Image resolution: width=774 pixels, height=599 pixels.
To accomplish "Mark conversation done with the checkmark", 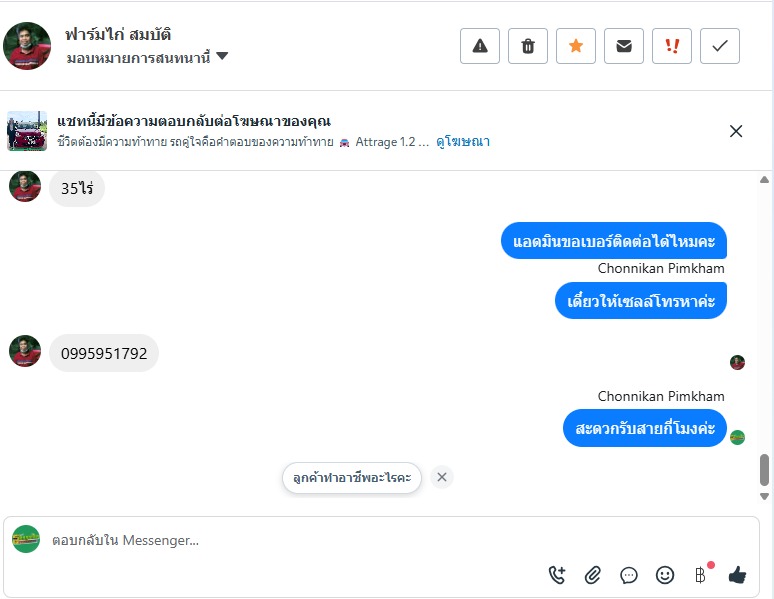I will (x=720, y=46).
